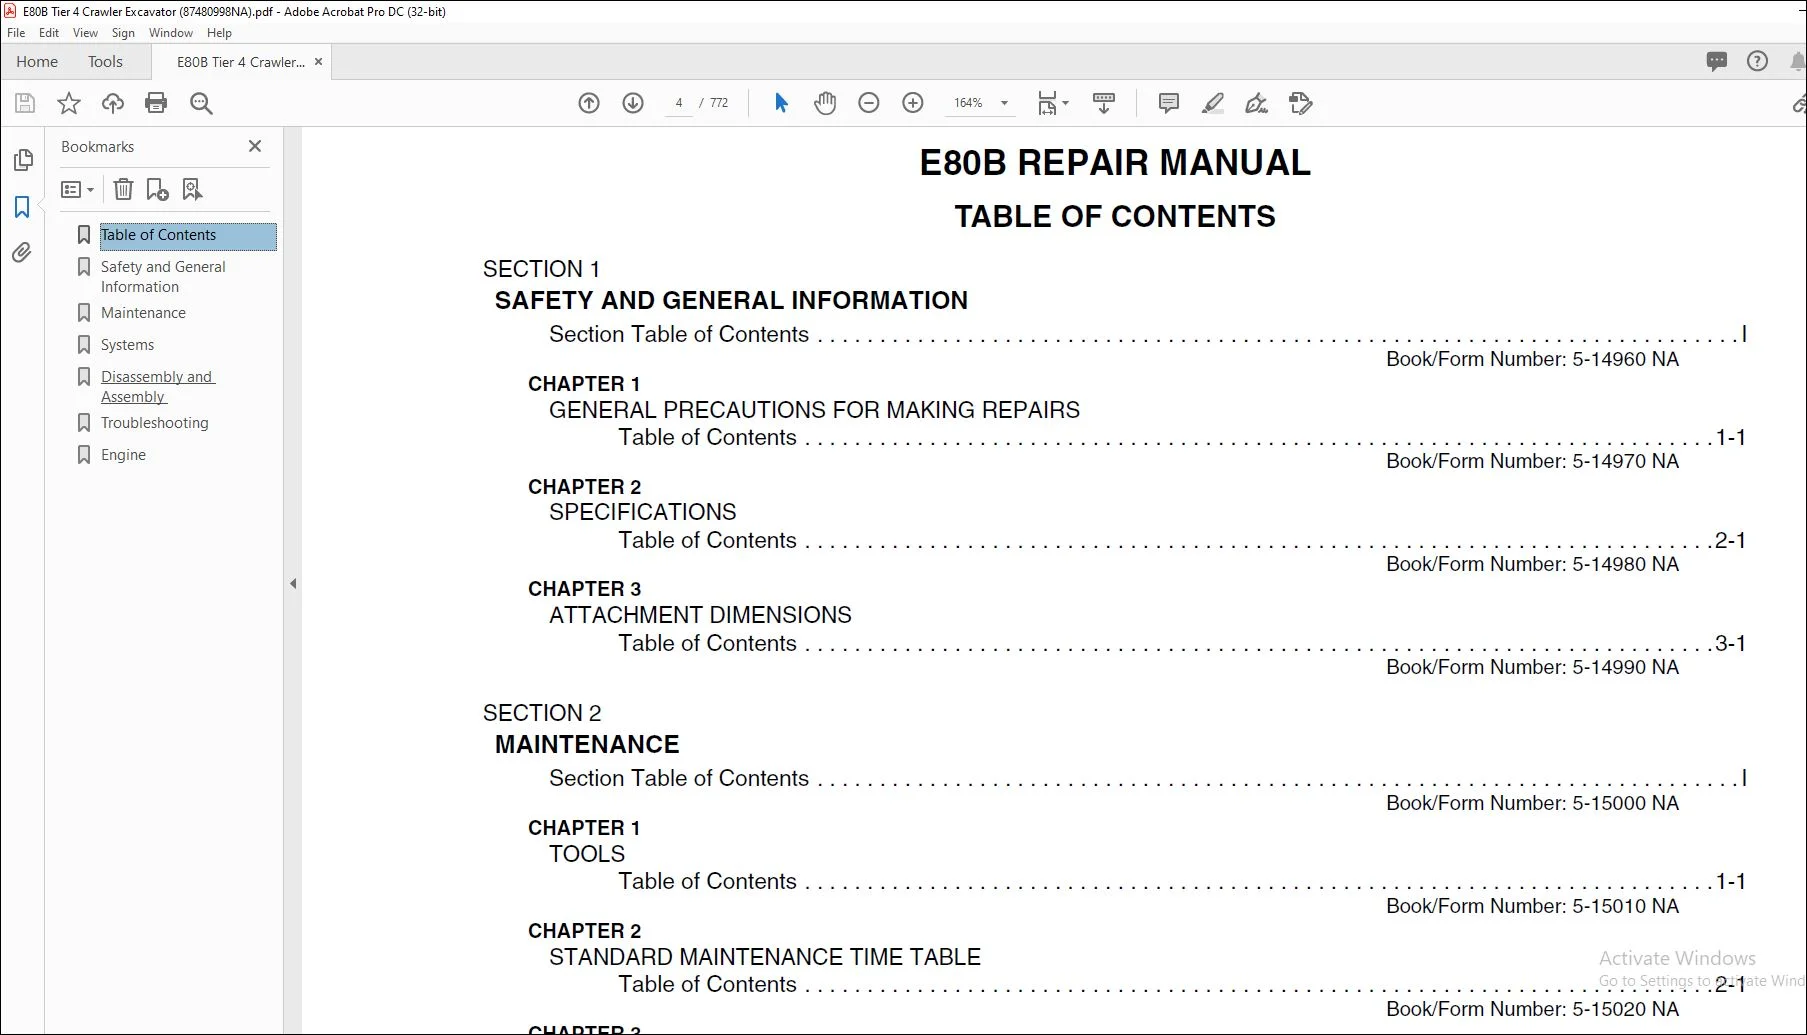The height and width of the screenshot is (1035, 1807).
Task: Open the find text search tool
Action: [x=201, y=103]
